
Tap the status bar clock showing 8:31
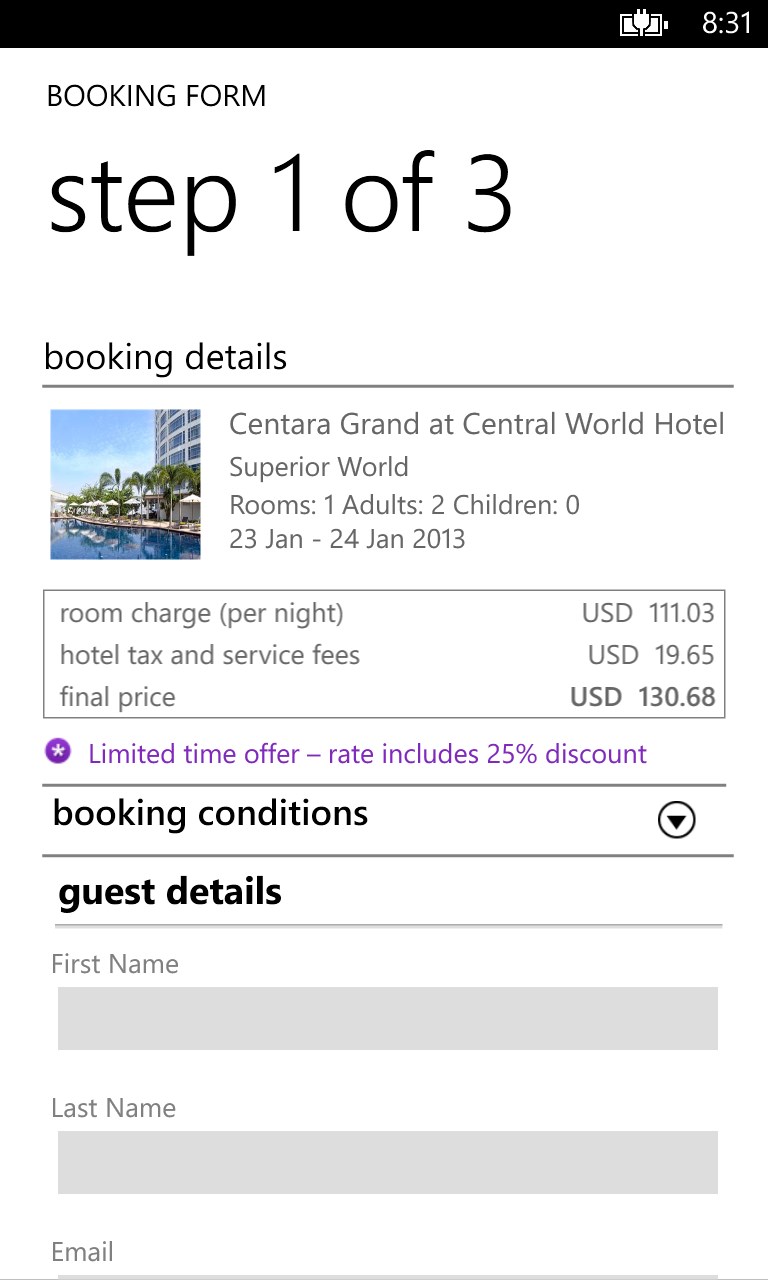(x=726, y=23)
